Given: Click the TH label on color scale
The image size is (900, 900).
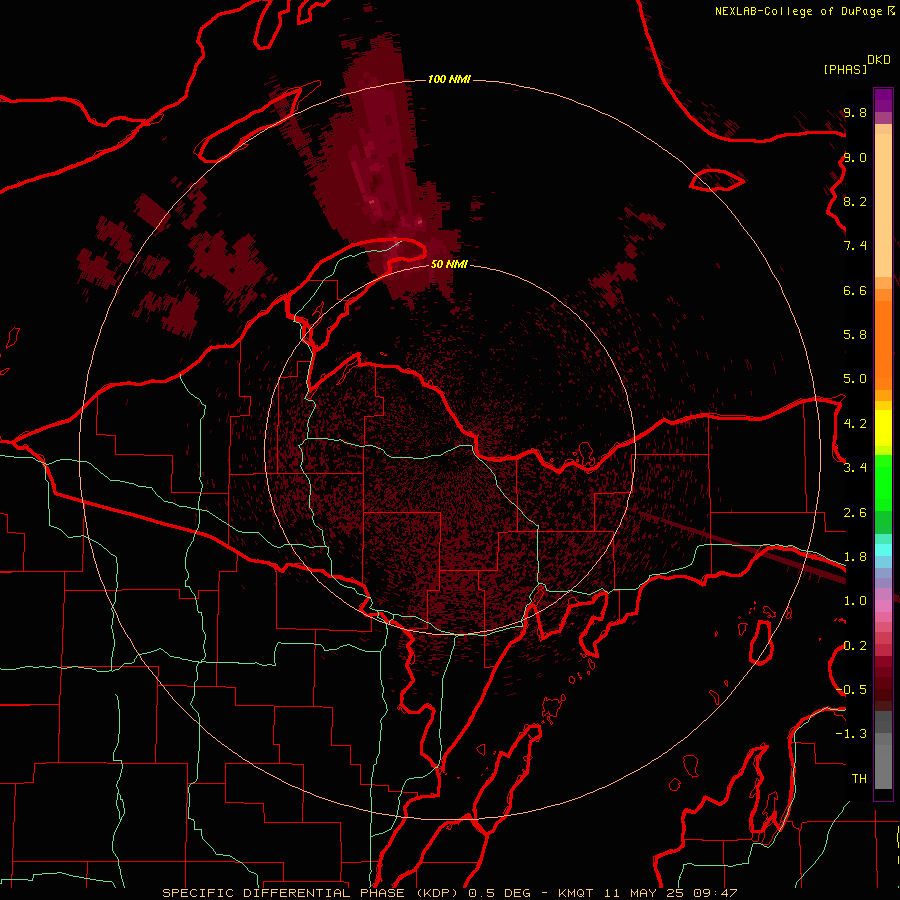Looking at the screenshot, I should coord(859,779).
